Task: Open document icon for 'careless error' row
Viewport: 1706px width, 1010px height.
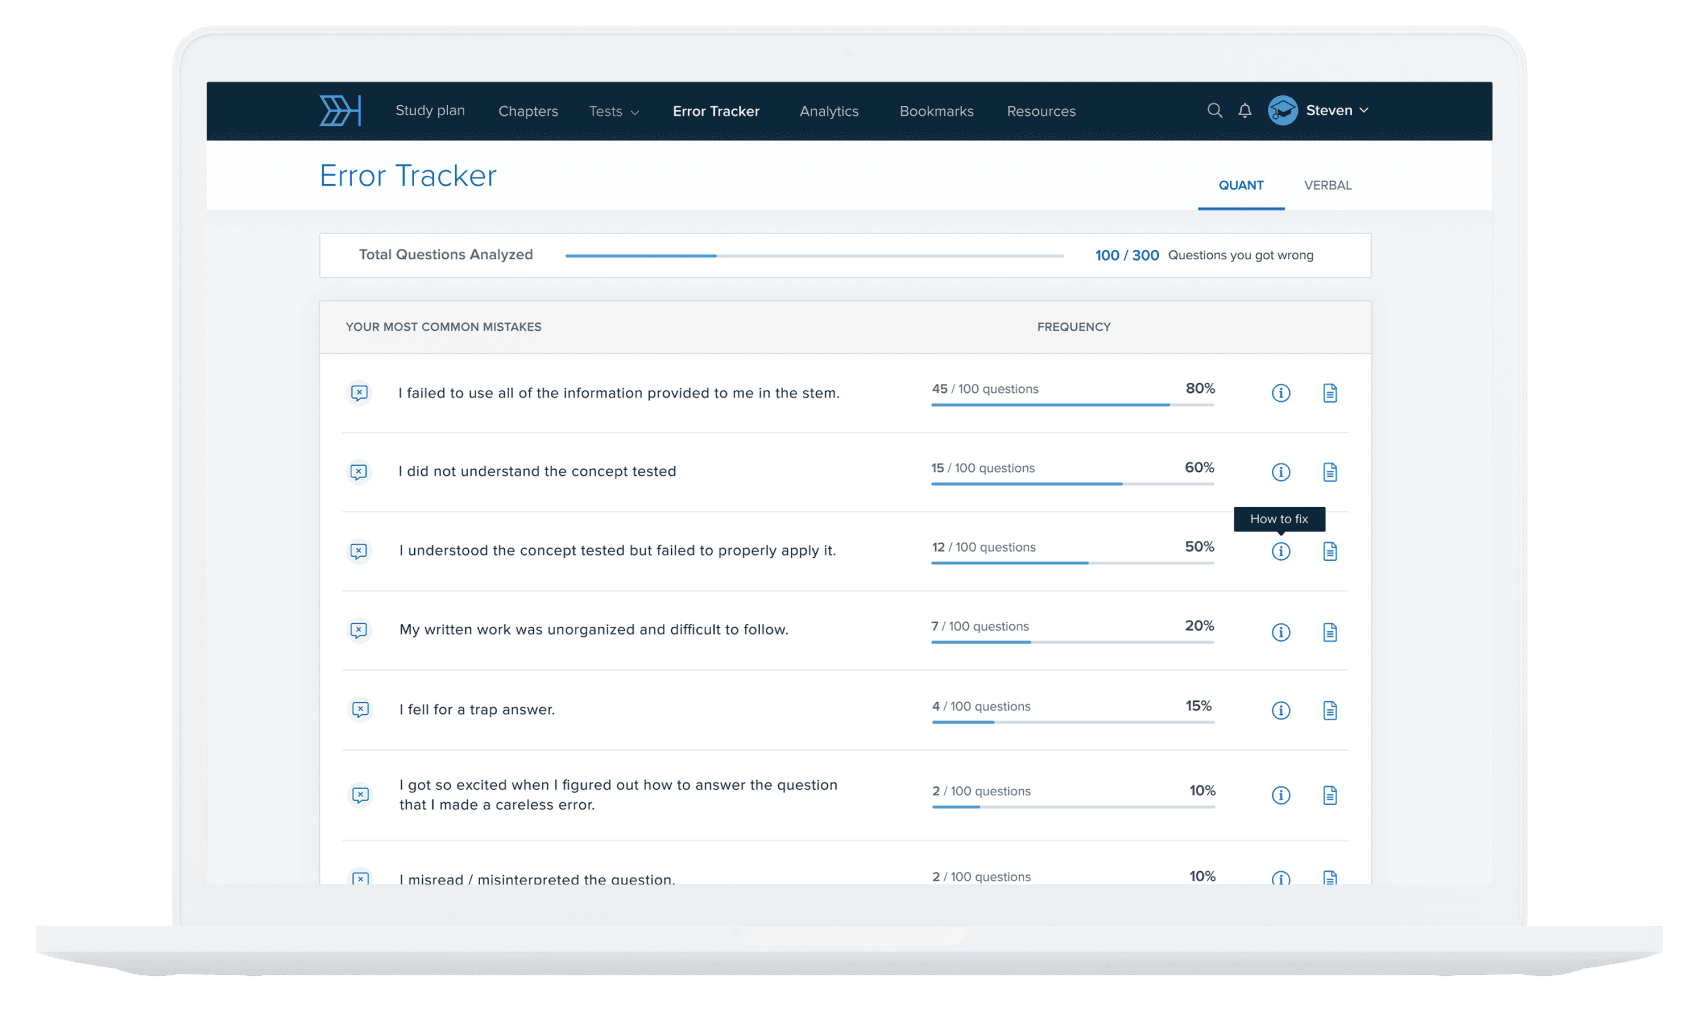Action: [1330, 795]
